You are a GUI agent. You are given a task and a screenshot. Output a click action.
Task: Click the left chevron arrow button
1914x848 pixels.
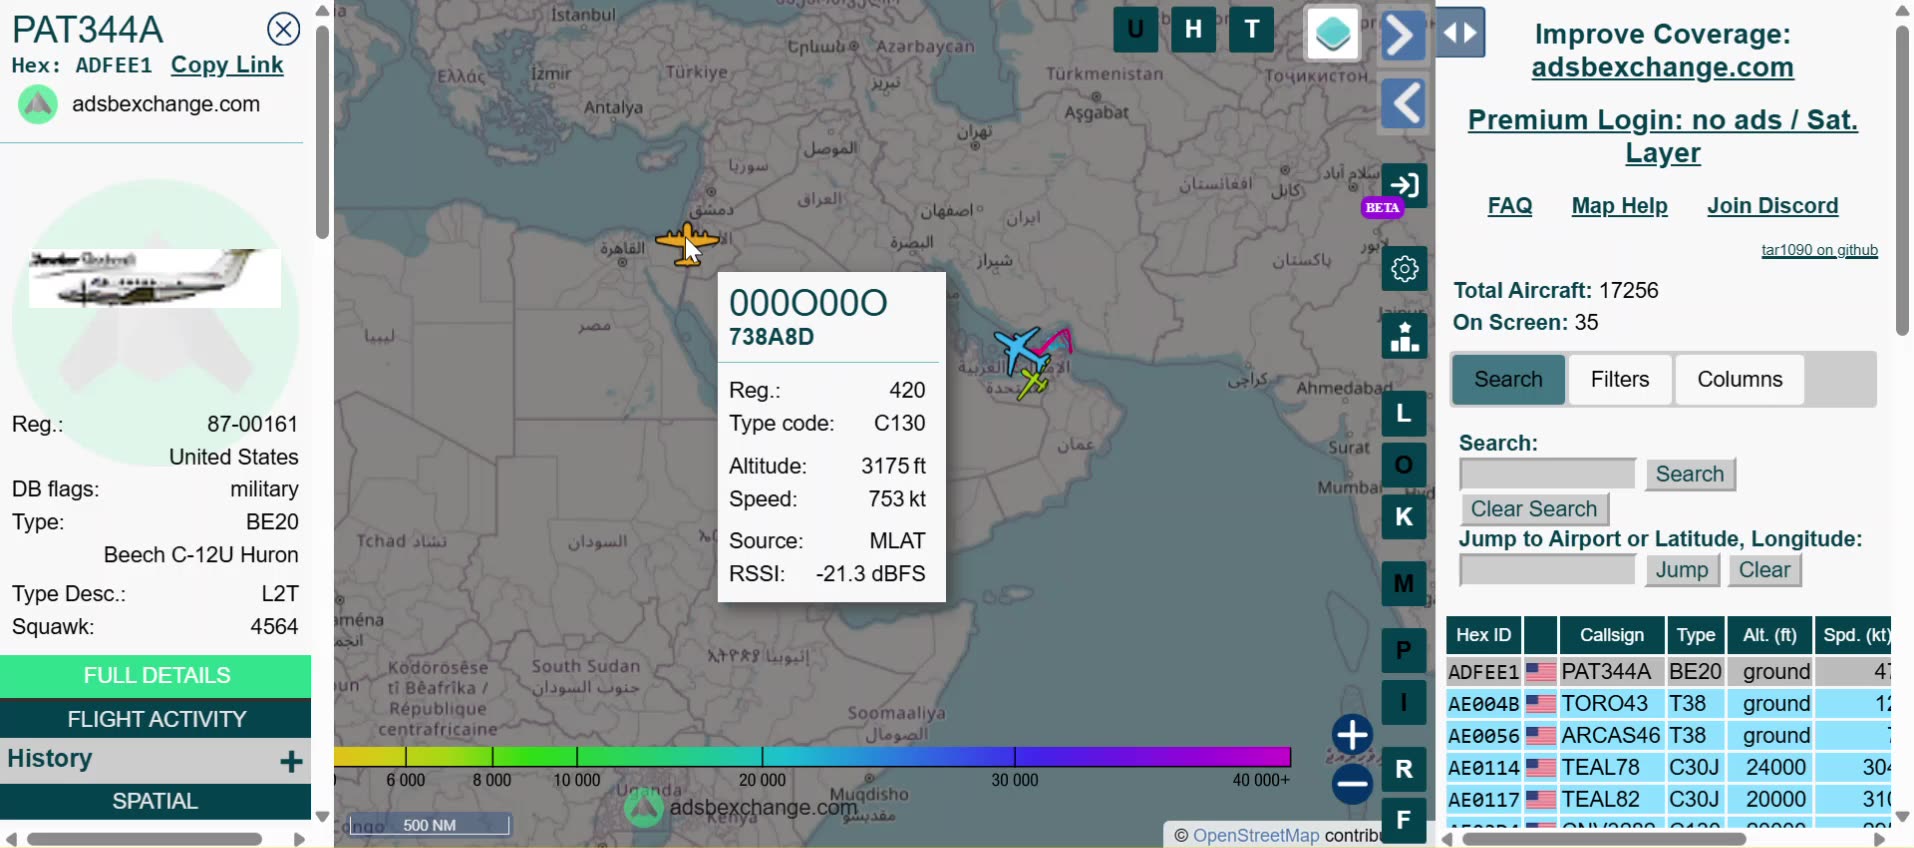(x=1405, y=103)
